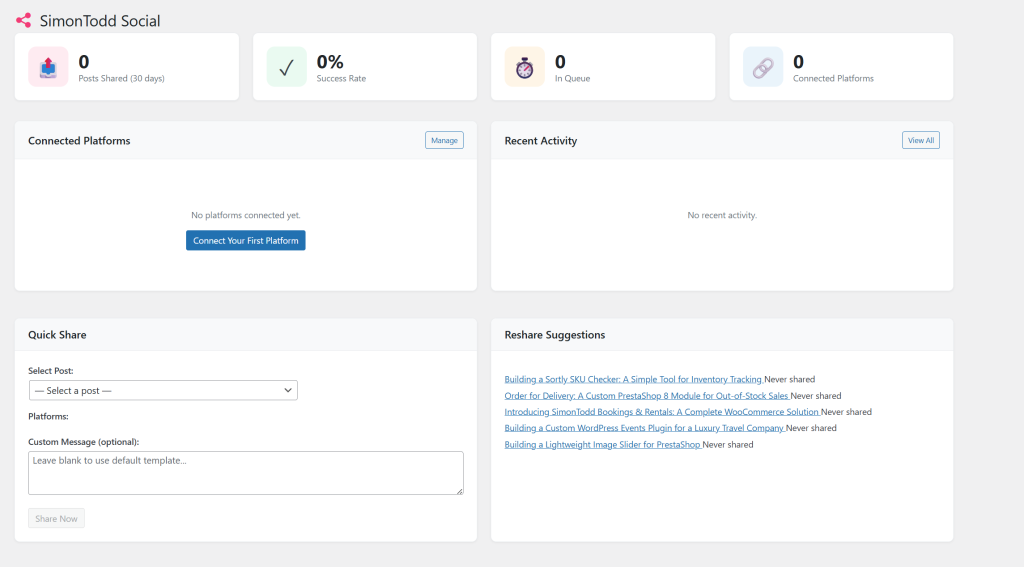Image resolution: width=1024 pixels, height=567 pixels.
Task: Open Order for Delivery PrestaShop 8 link
Action: [646, 396]
